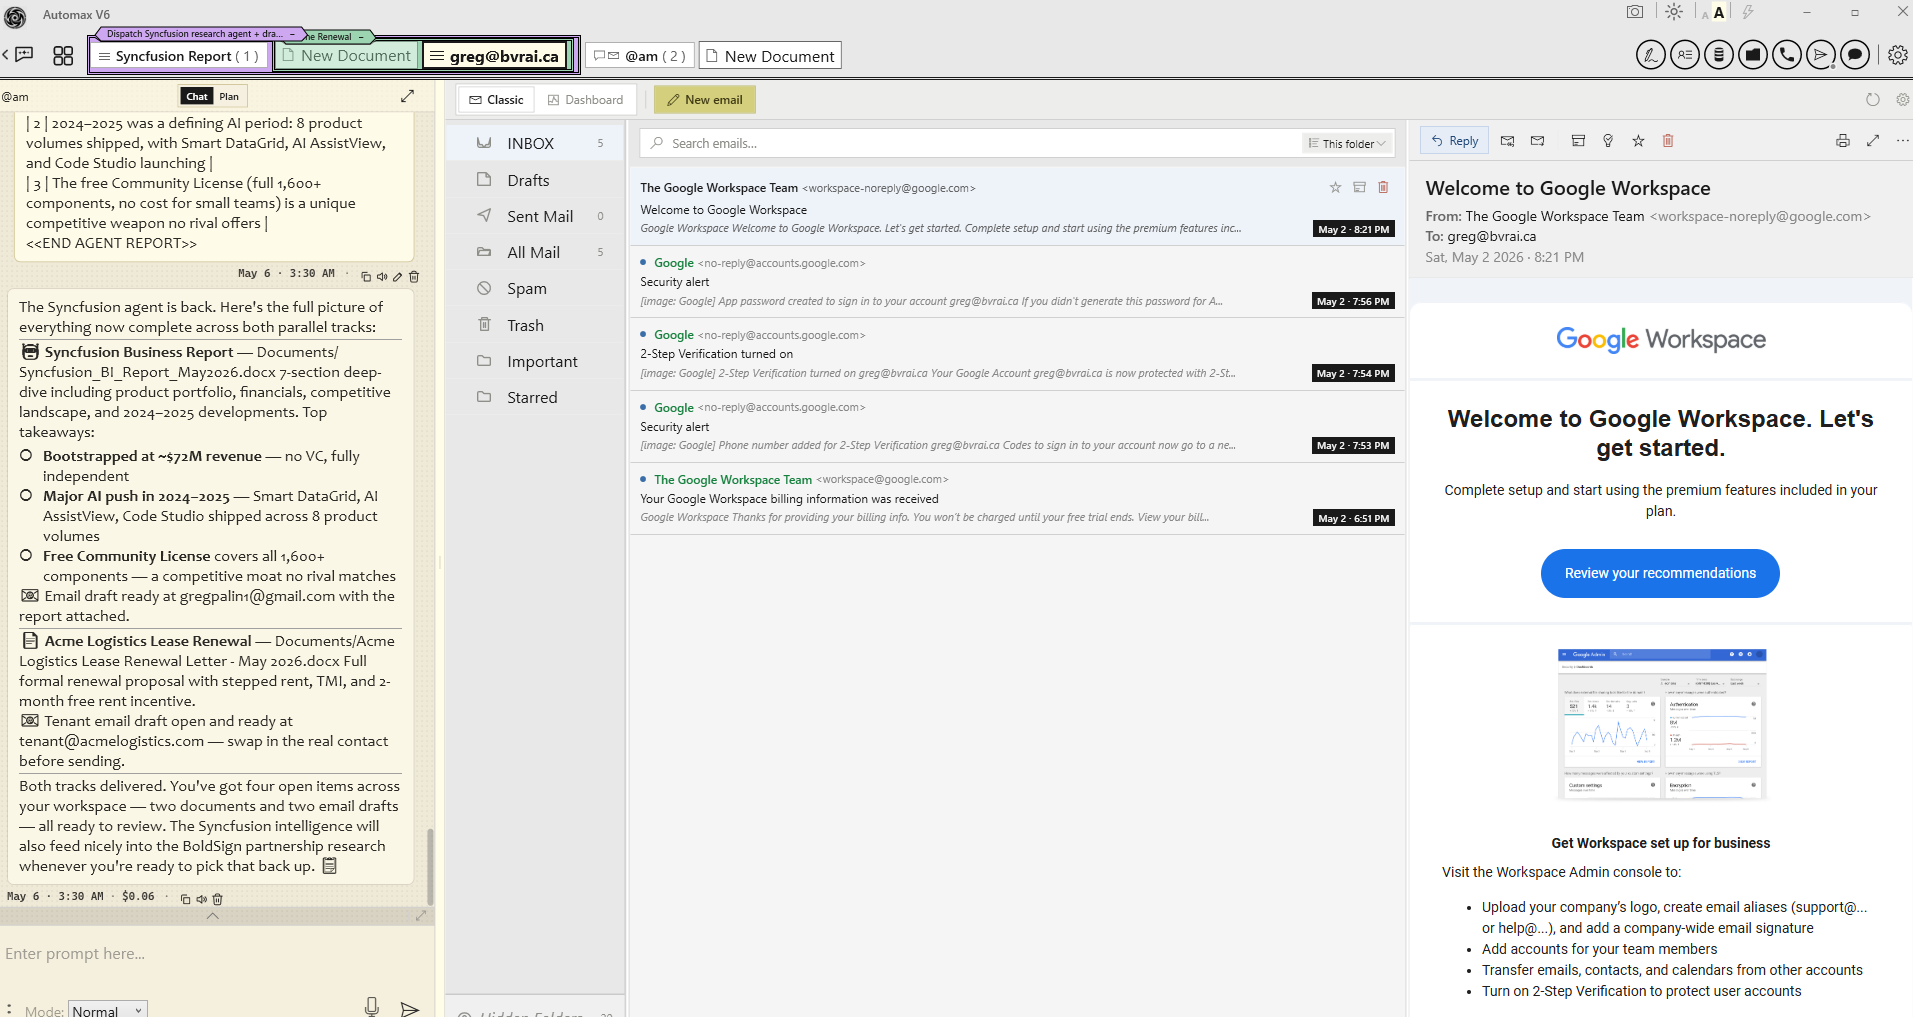The image size is (1913, 1017).
Task: Open the grid apps view icon
Action: (x=63, y=56)
